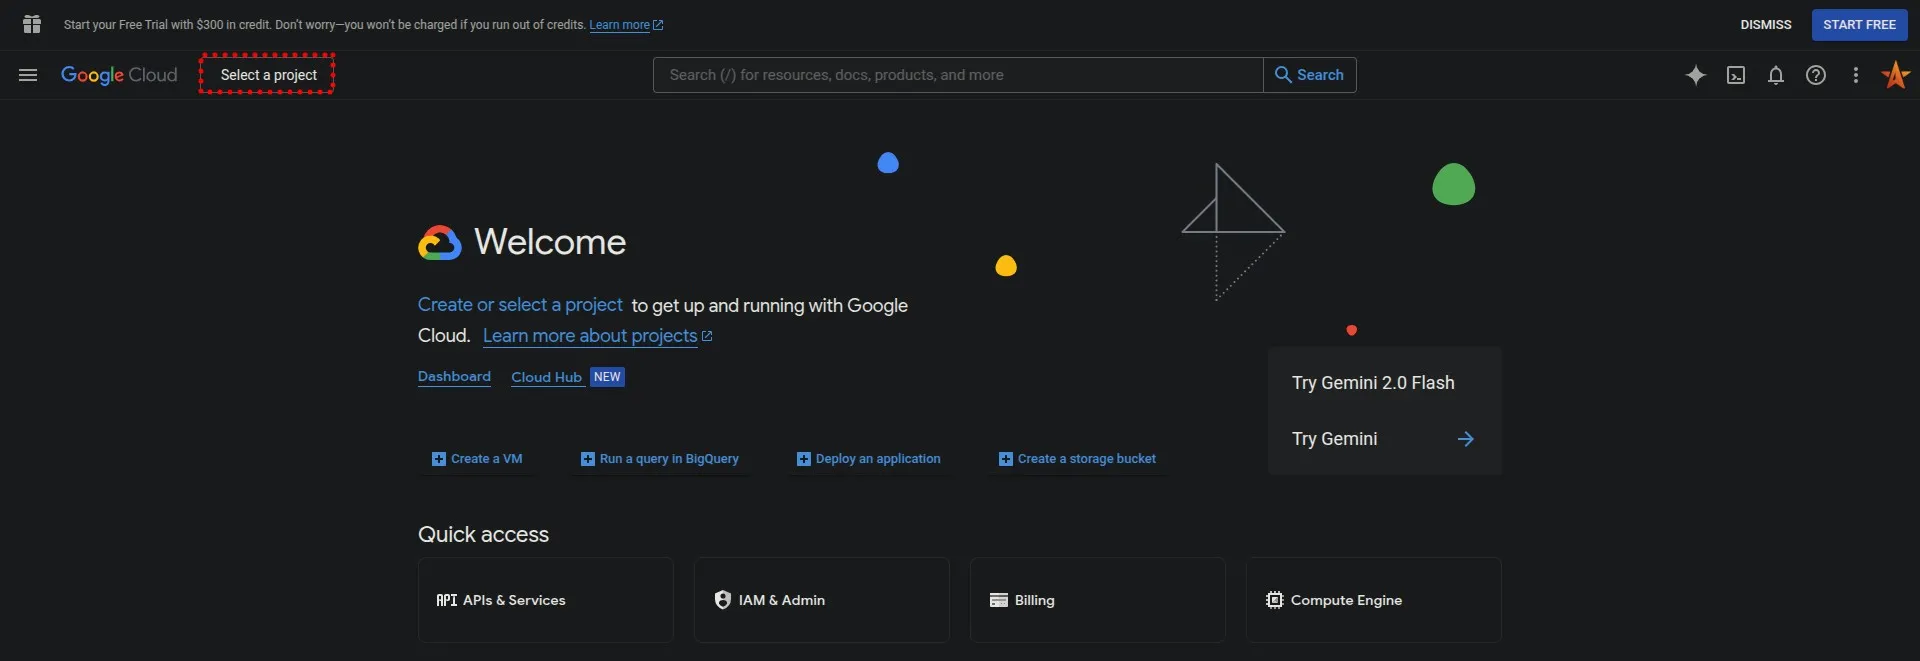Dismiss the free trial banner
The image size is (1920, 661).
pyautogui.click(x=1766, y=25)
